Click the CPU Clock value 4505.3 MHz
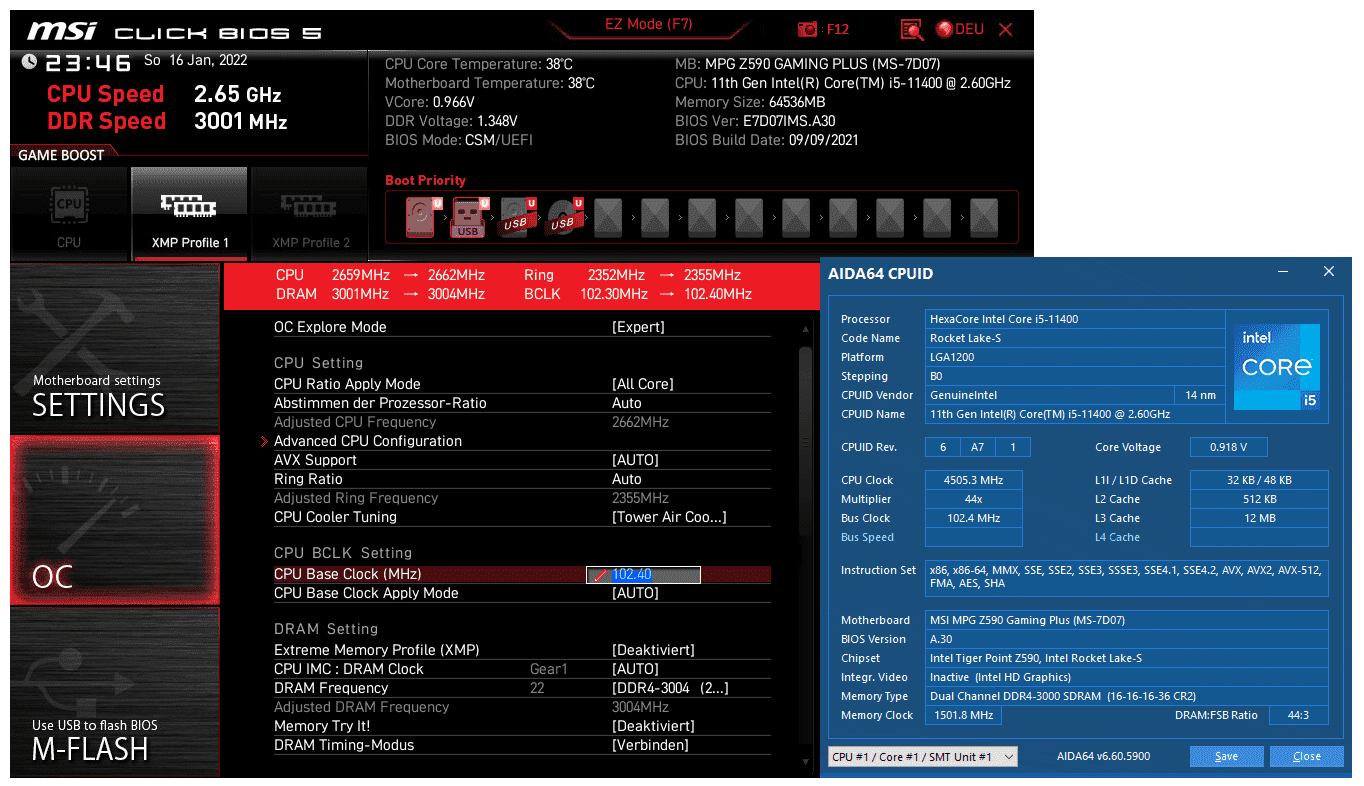The height and width of the screenshot is (786, 1364). pos(974,480)
